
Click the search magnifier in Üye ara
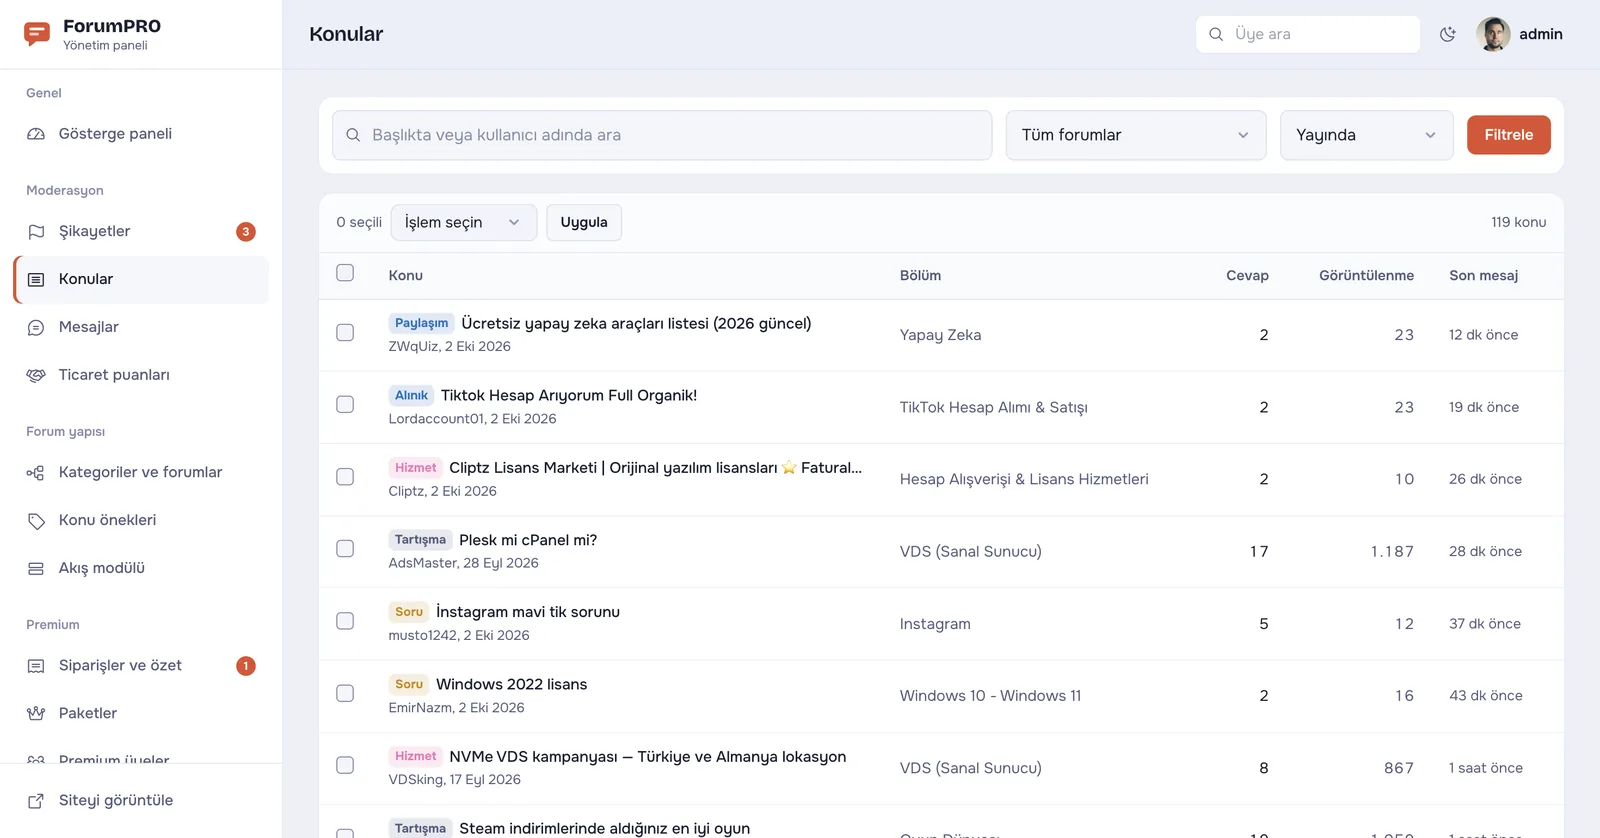pos(1216,34)
